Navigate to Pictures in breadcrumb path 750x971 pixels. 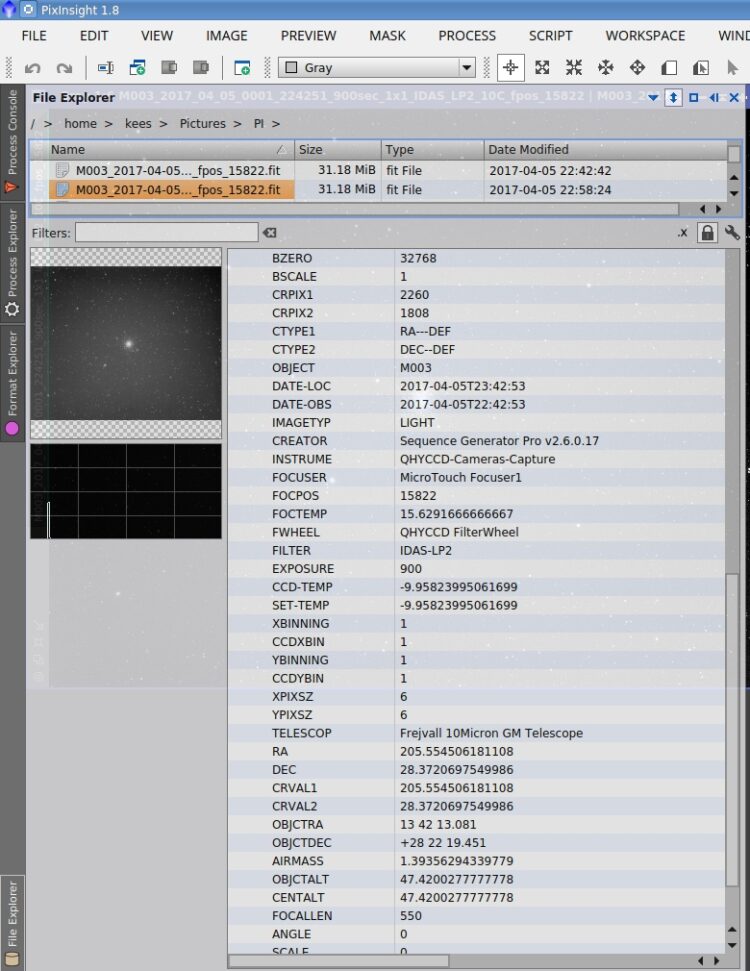click(203, 123)
